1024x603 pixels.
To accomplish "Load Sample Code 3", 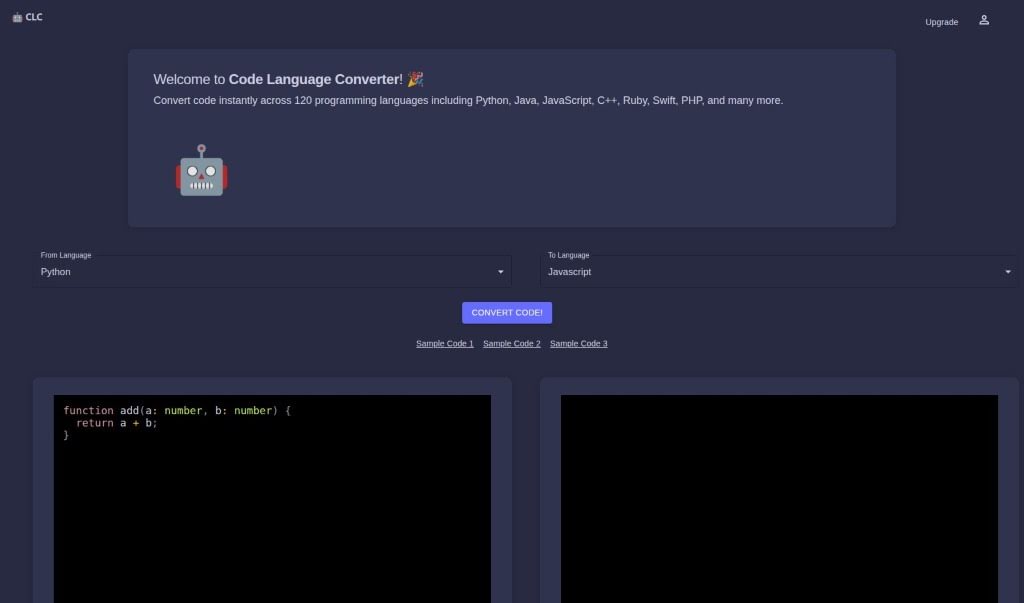I will pyautogui.click(x=578, y=343).
